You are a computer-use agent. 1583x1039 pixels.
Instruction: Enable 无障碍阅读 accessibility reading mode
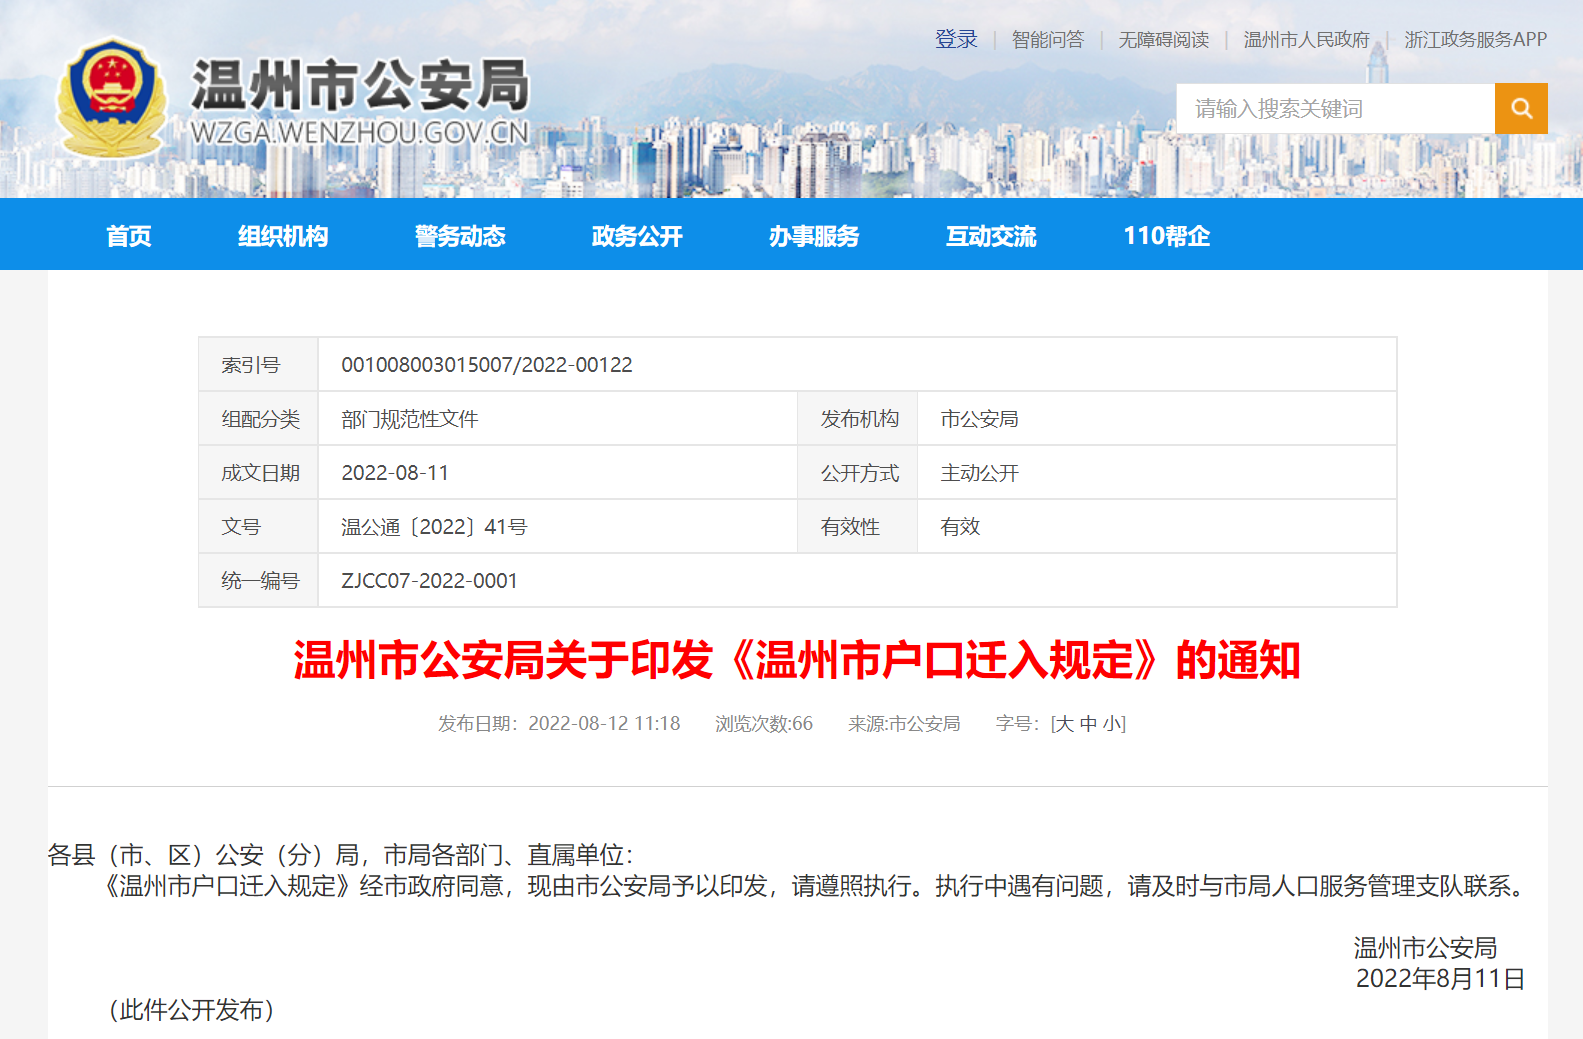tap(1163, 40)
